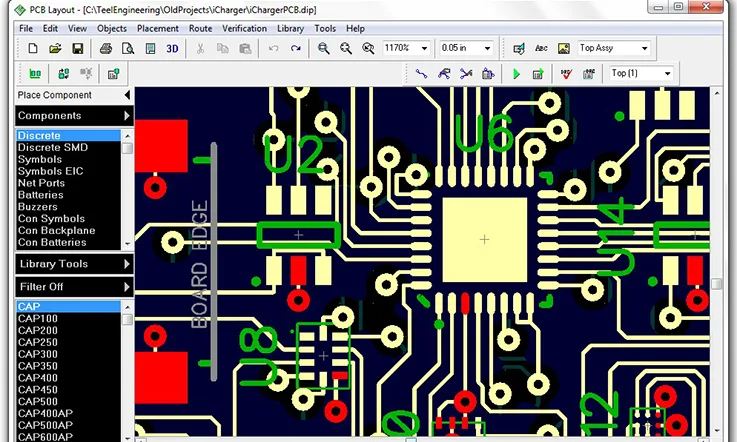
Task: Save the layout with the floppy icon
Action: pyautogui.click(x=78, y=48)
